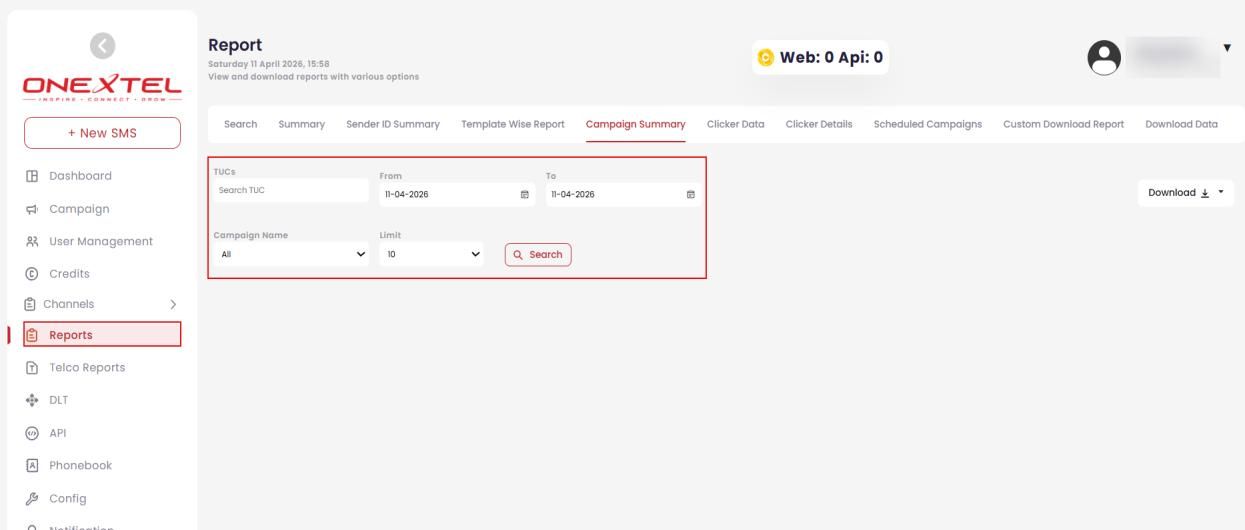Click the DLT nodes icon
The width and height of the screenshot is (1245, 530).
(x=31, y=401)
